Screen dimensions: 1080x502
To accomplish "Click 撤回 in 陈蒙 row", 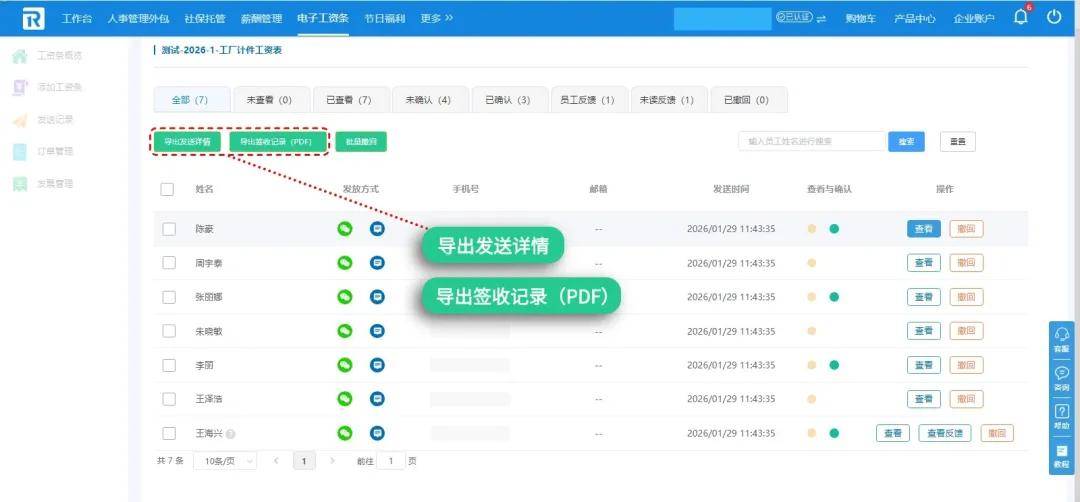I will 966,229.
